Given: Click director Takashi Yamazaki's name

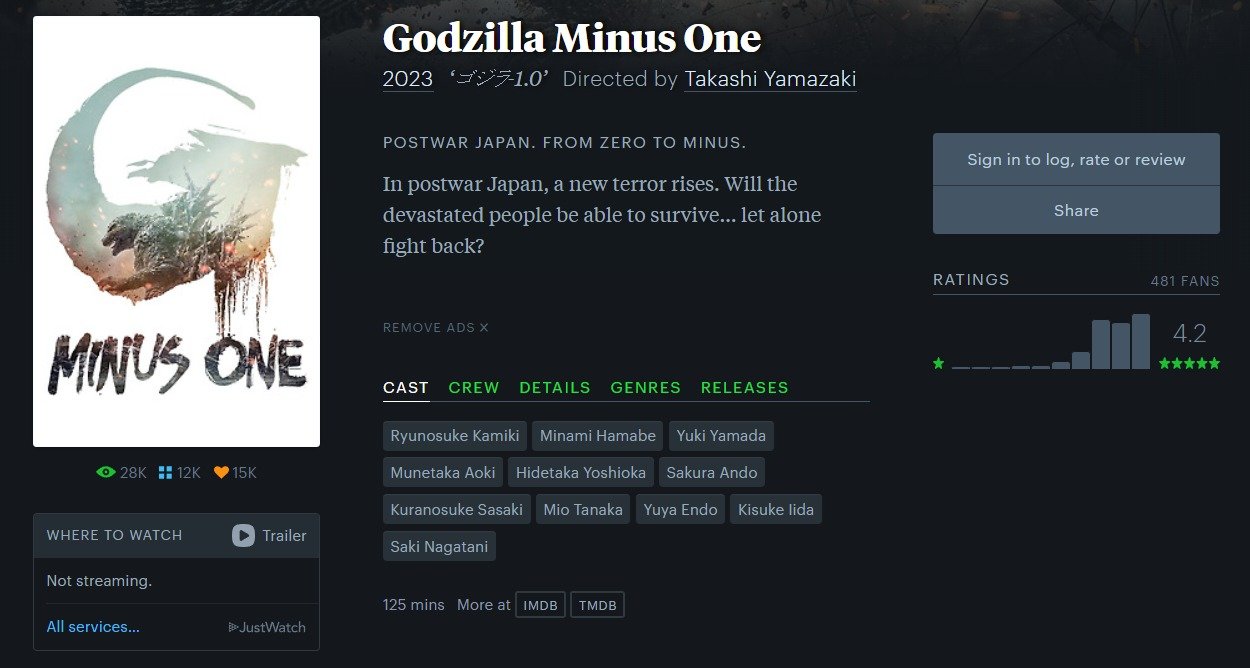Looking at the screenshot, I should point(770,79).
